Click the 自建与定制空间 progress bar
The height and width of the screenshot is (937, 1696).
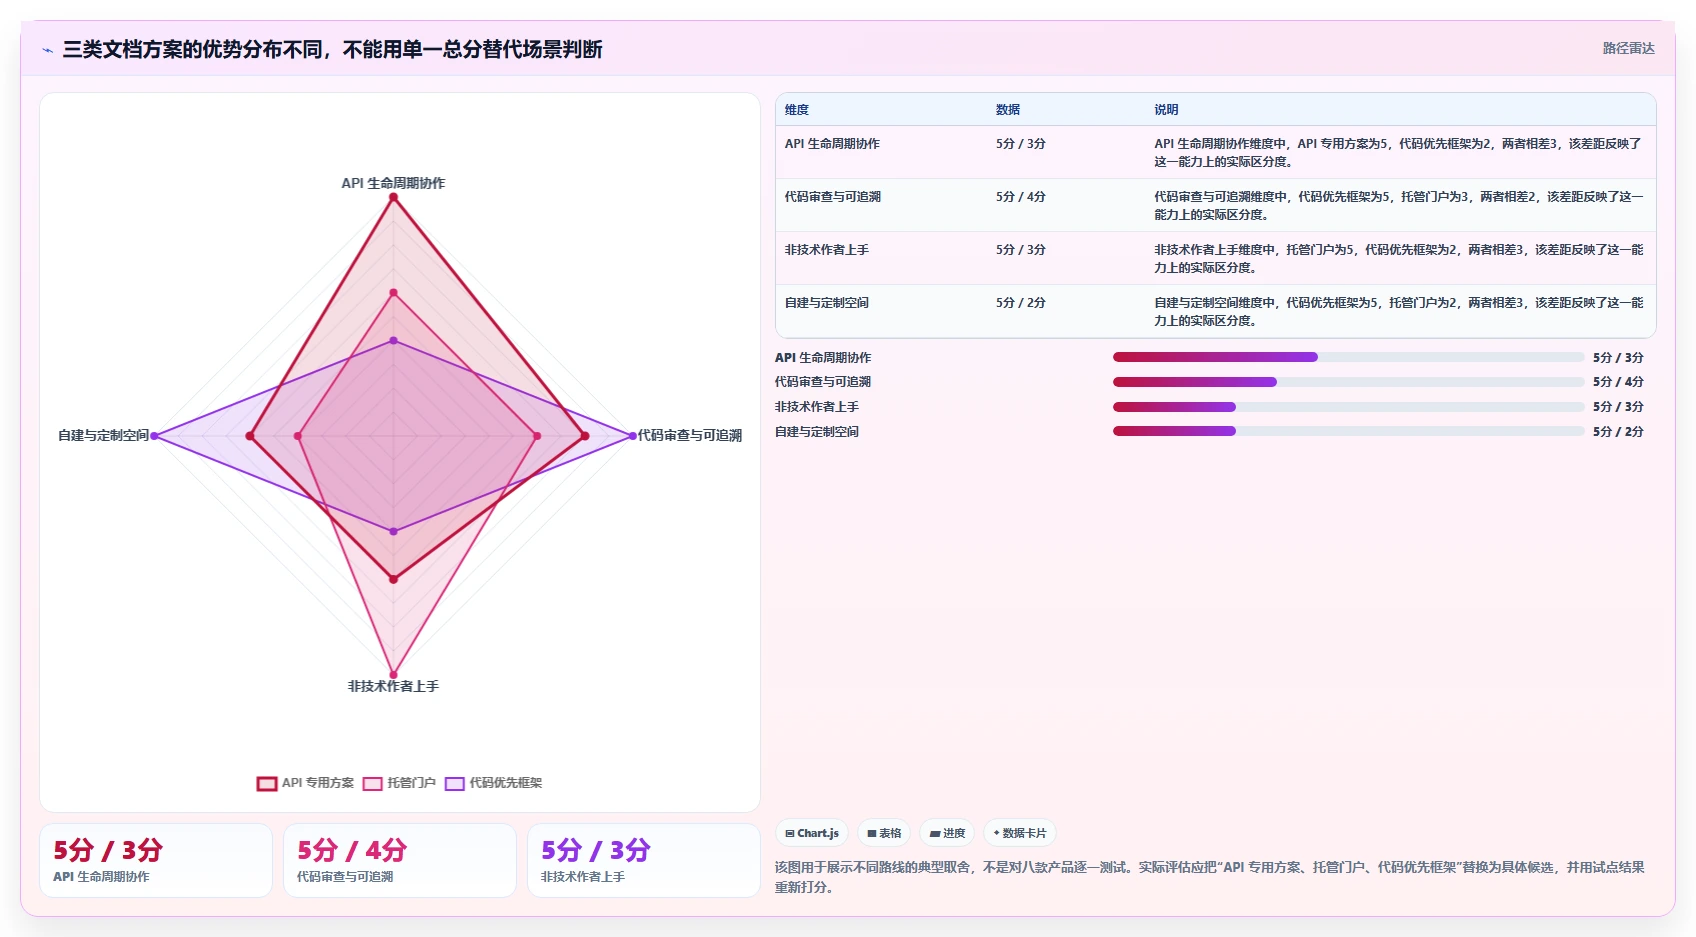click(1349, 431)
